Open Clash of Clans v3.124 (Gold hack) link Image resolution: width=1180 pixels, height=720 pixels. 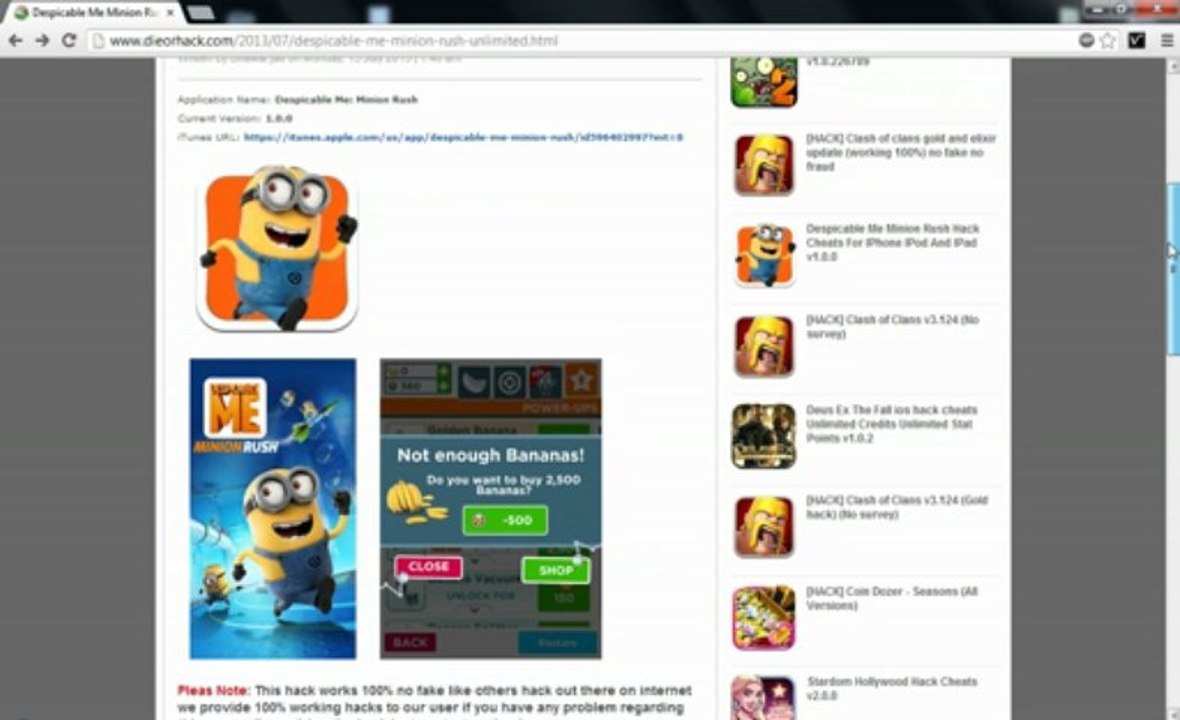pos(897,507)
